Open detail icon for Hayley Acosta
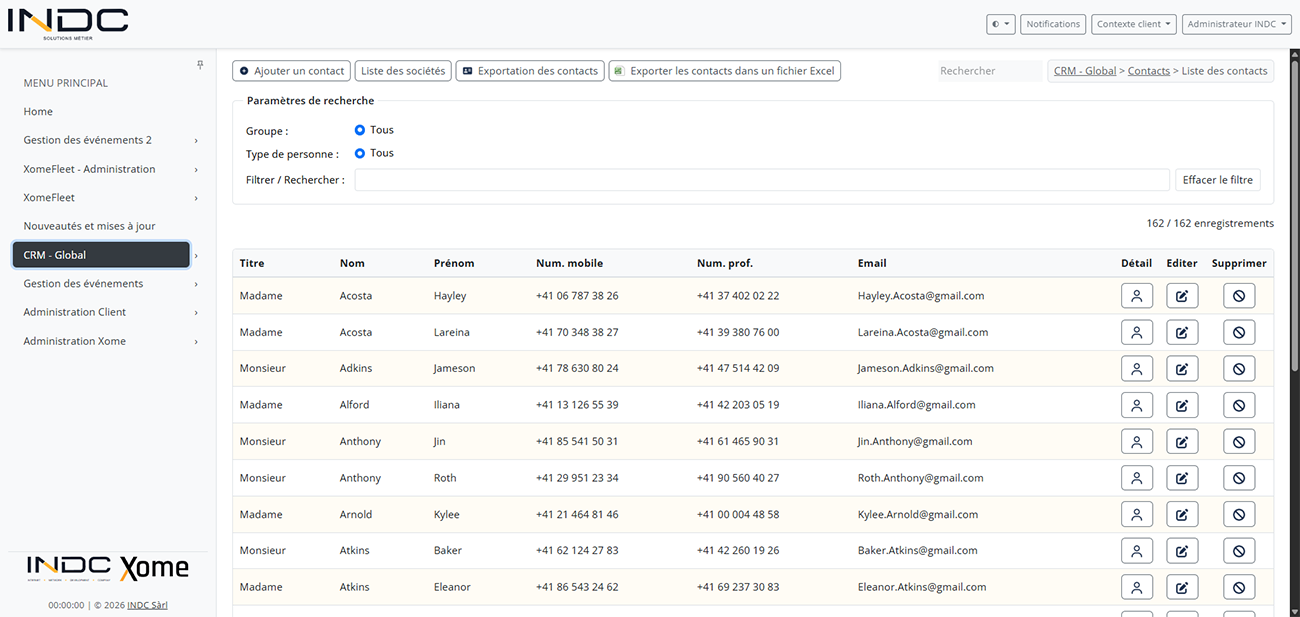 (x=1137, y=296)
